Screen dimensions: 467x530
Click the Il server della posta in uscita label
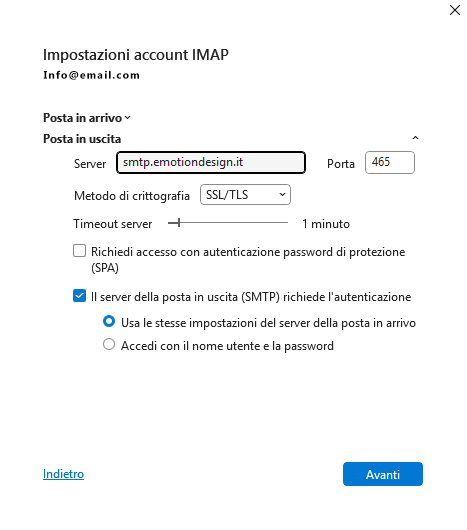click(x=251, y=297)
